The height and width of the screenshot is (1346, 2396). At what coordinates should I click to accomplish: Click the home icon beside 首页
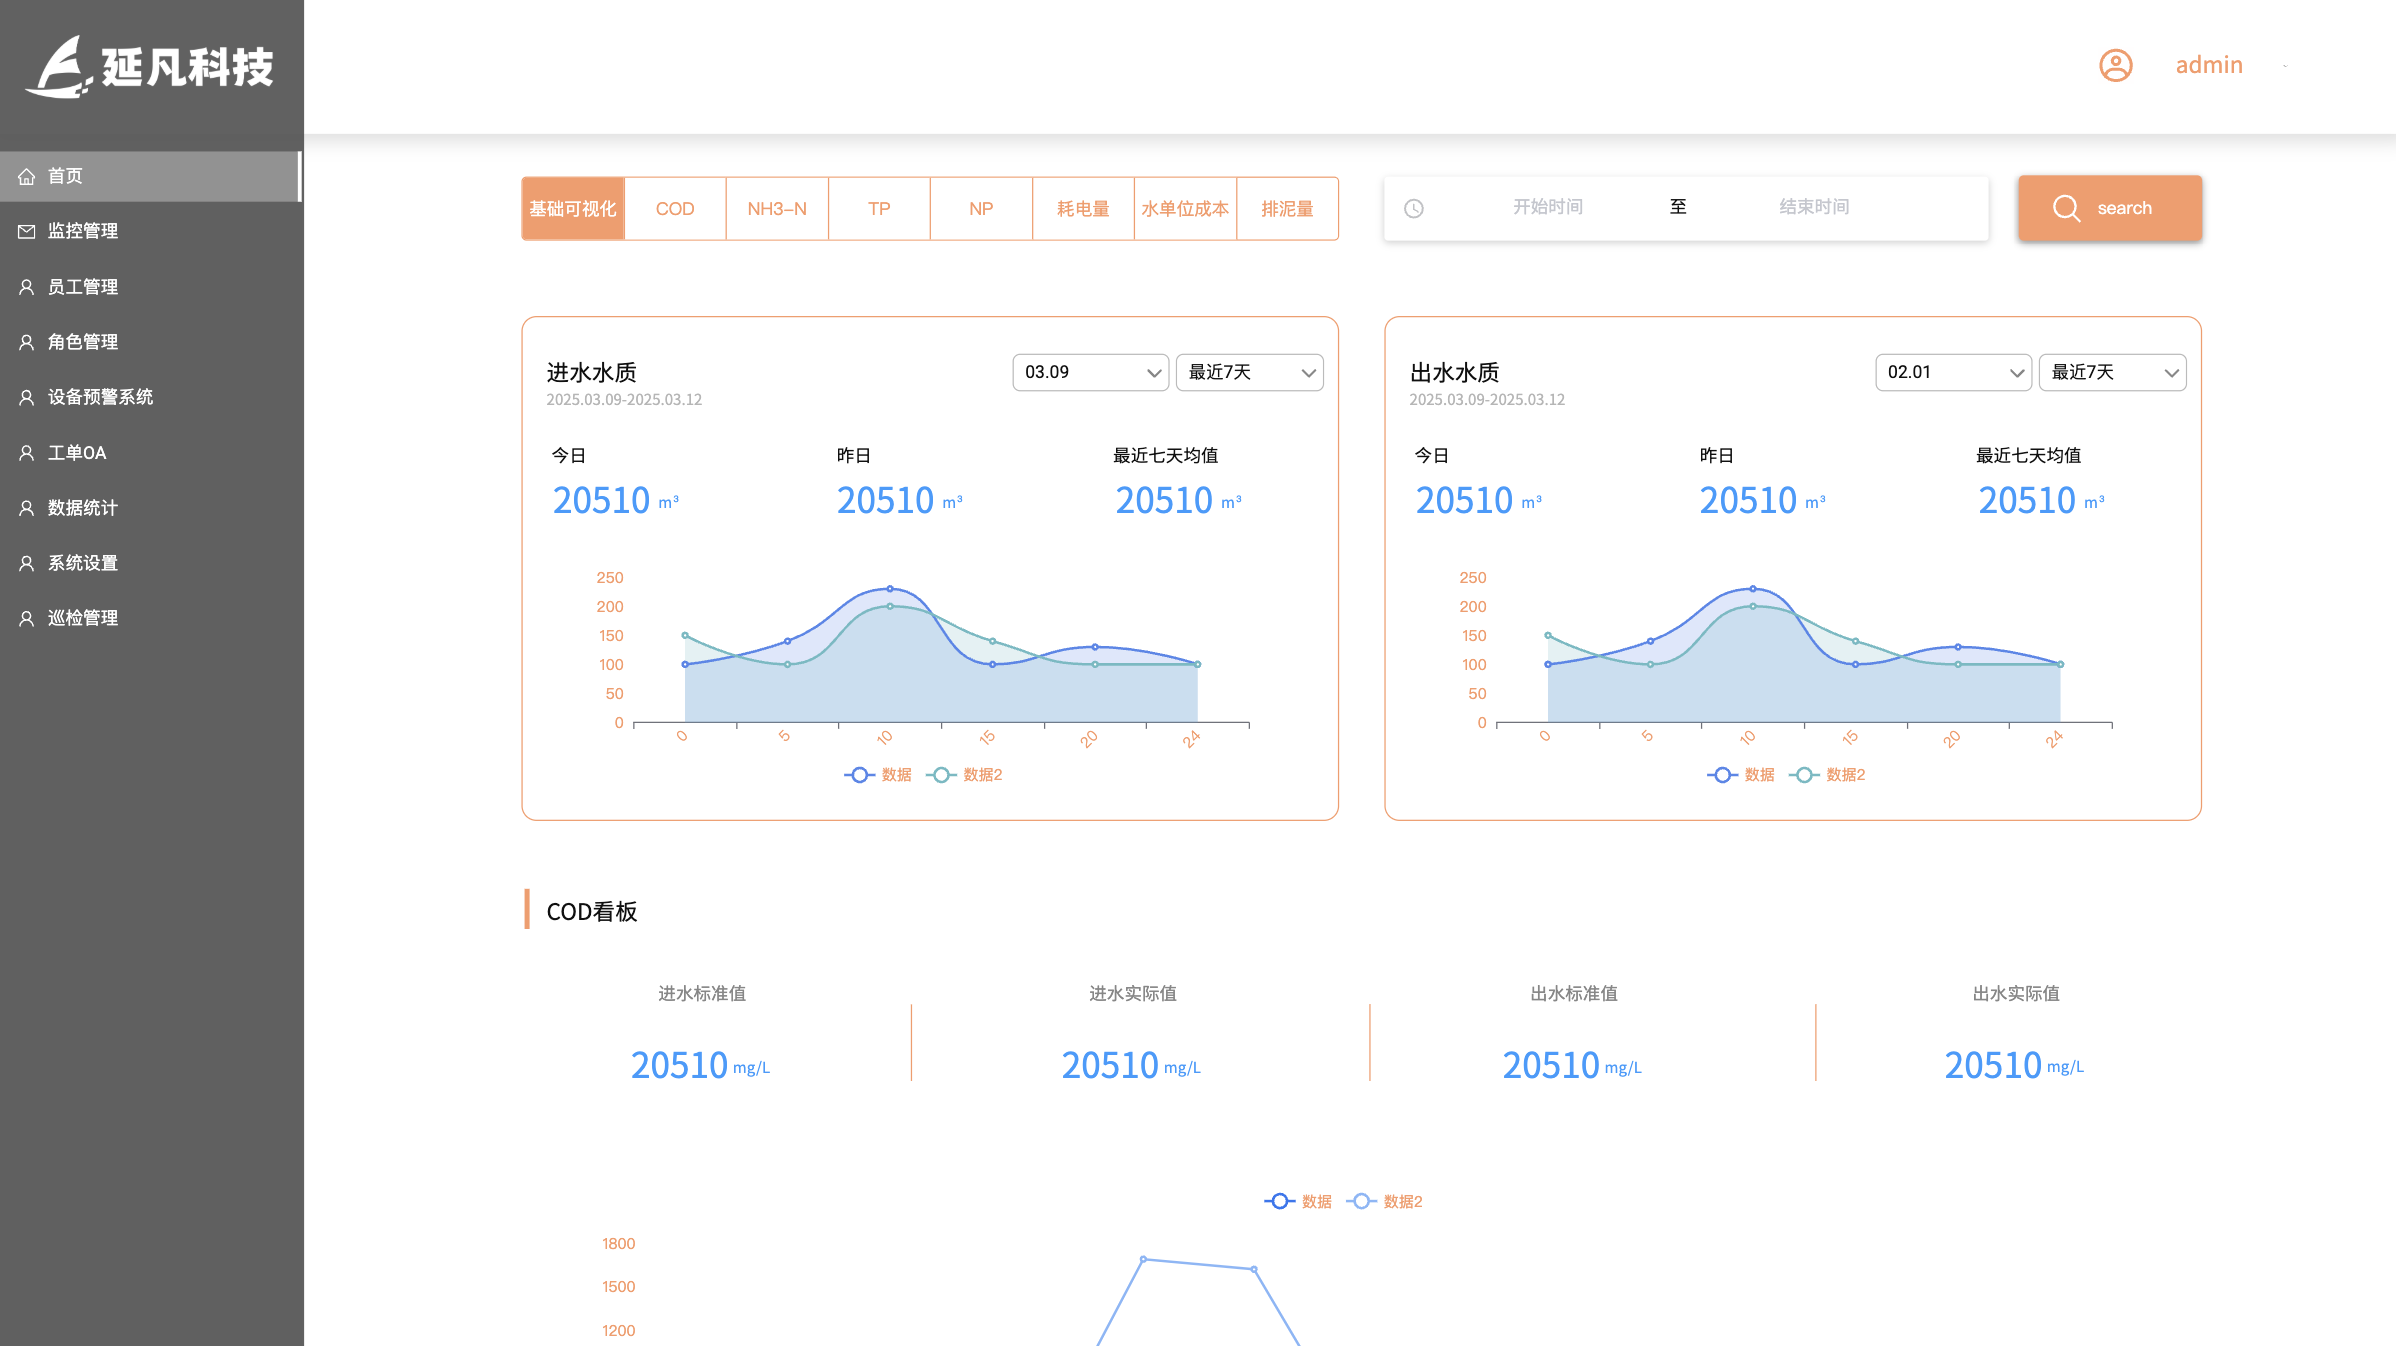tap(27, 177)
